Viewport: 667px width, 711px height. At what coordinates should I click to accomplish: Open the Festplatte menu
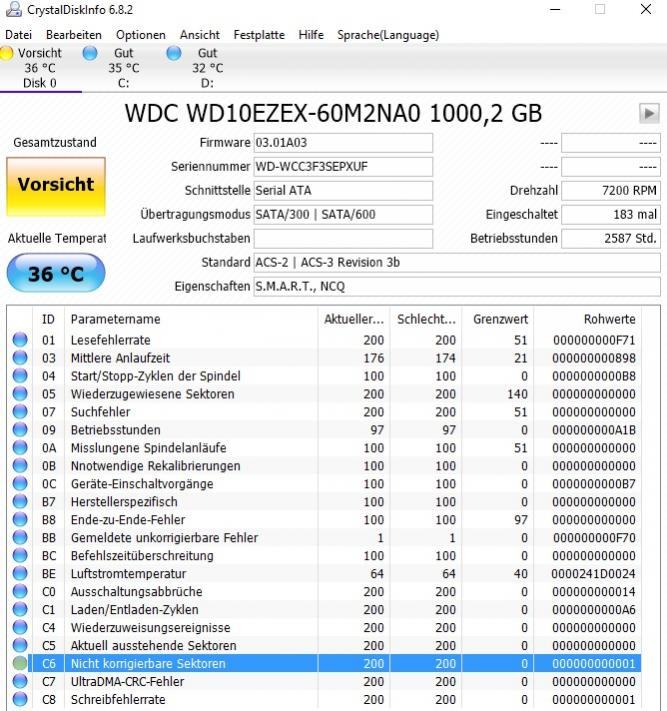click(259, 35)
